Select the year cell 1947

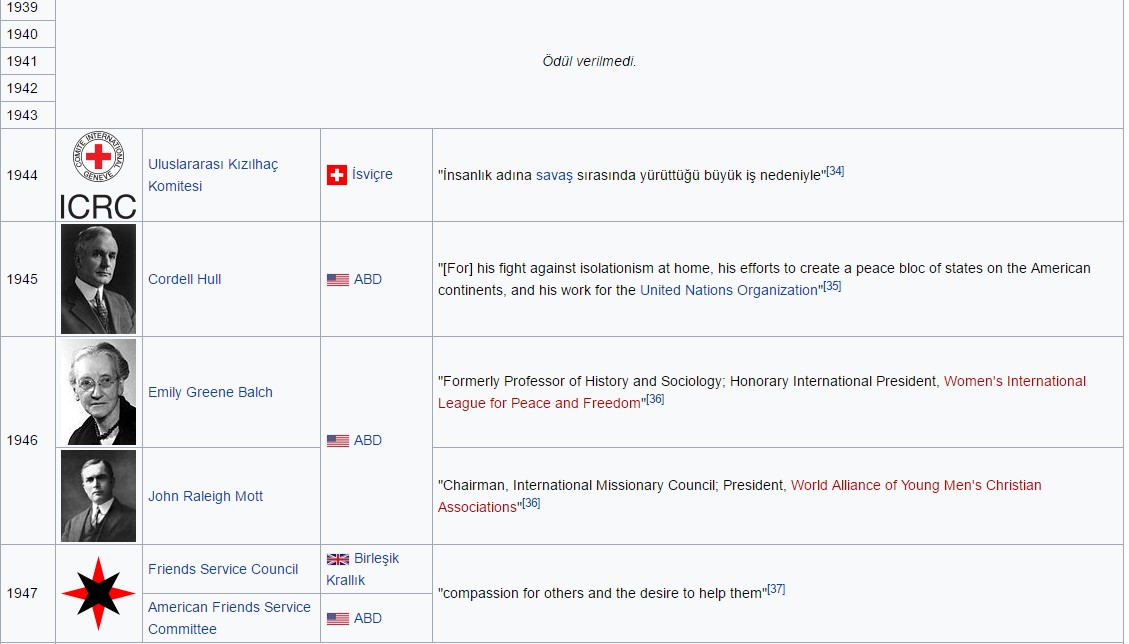(27, 593)
